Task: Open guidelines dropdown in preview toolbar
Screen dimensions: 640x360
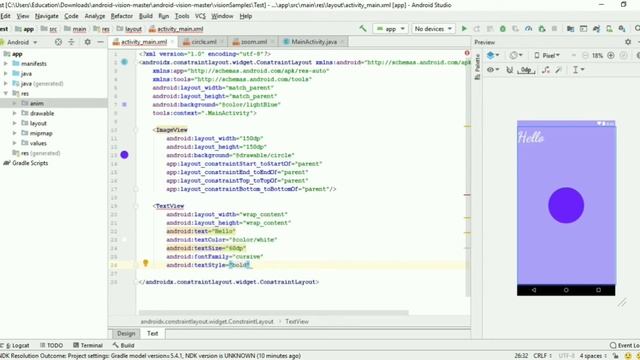Action: (578, 70)
